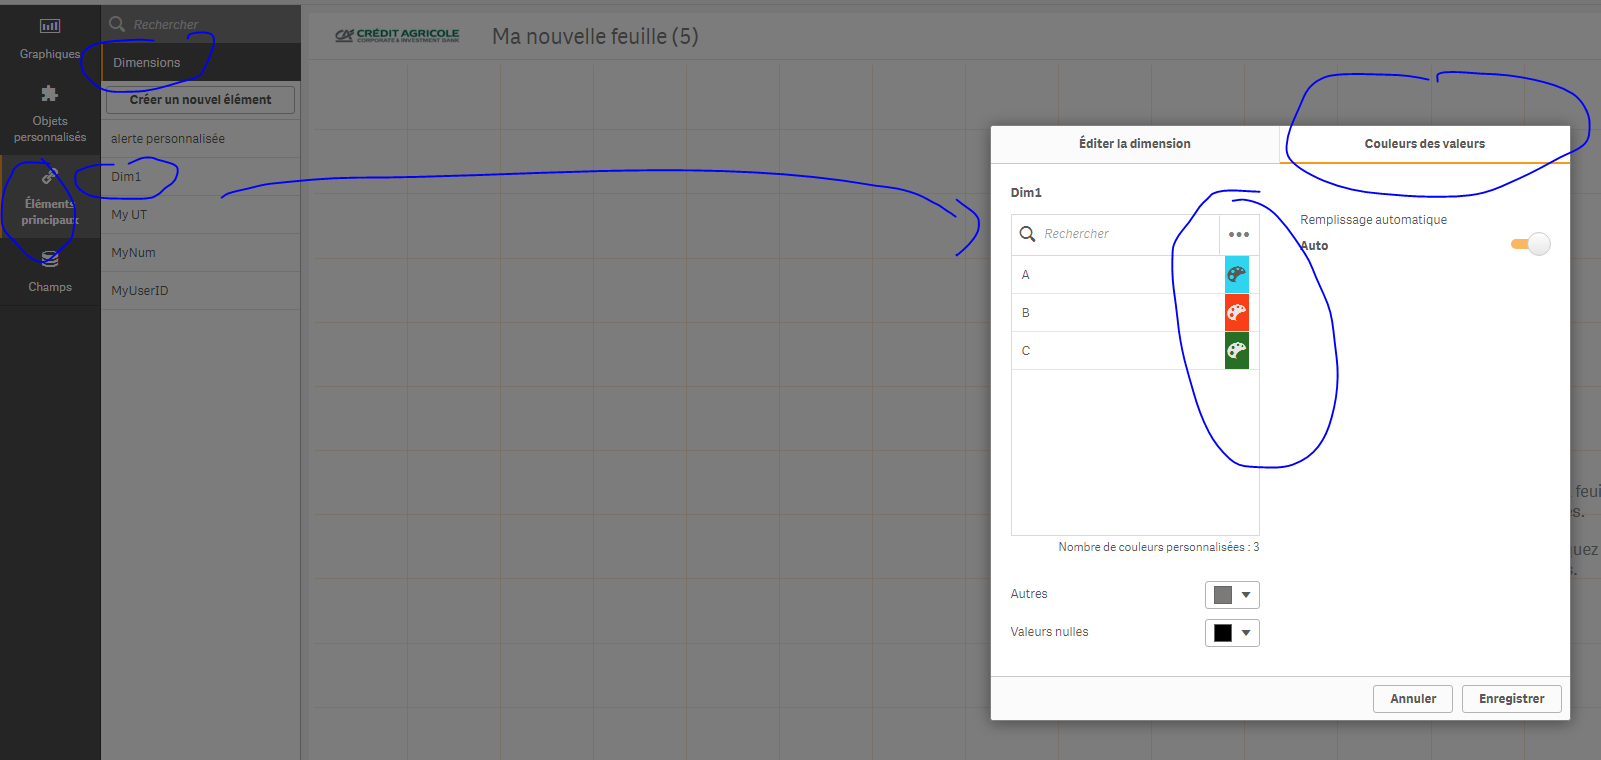Click the Enregistrer button
This screenshot has width=1601, height=760.
pyautogui.click(x=1512, y=699)
